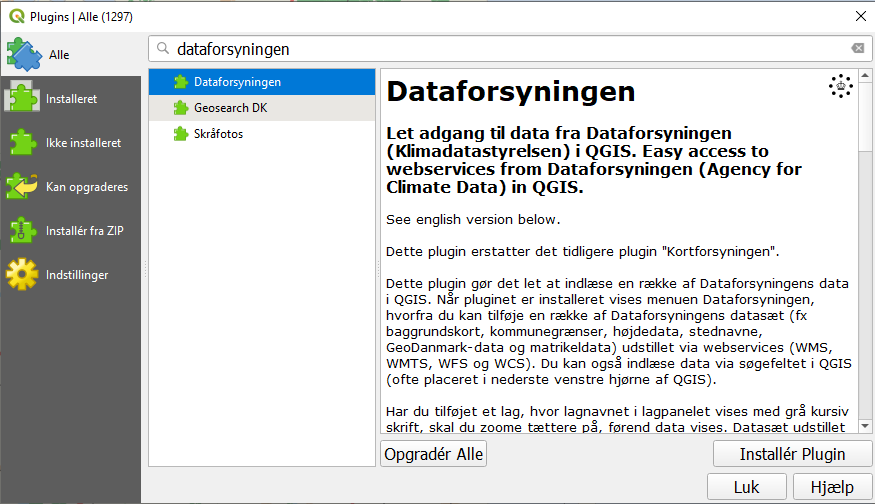
Task: Click the QGIS logo in title bar
Action: [x=17, y=16]
